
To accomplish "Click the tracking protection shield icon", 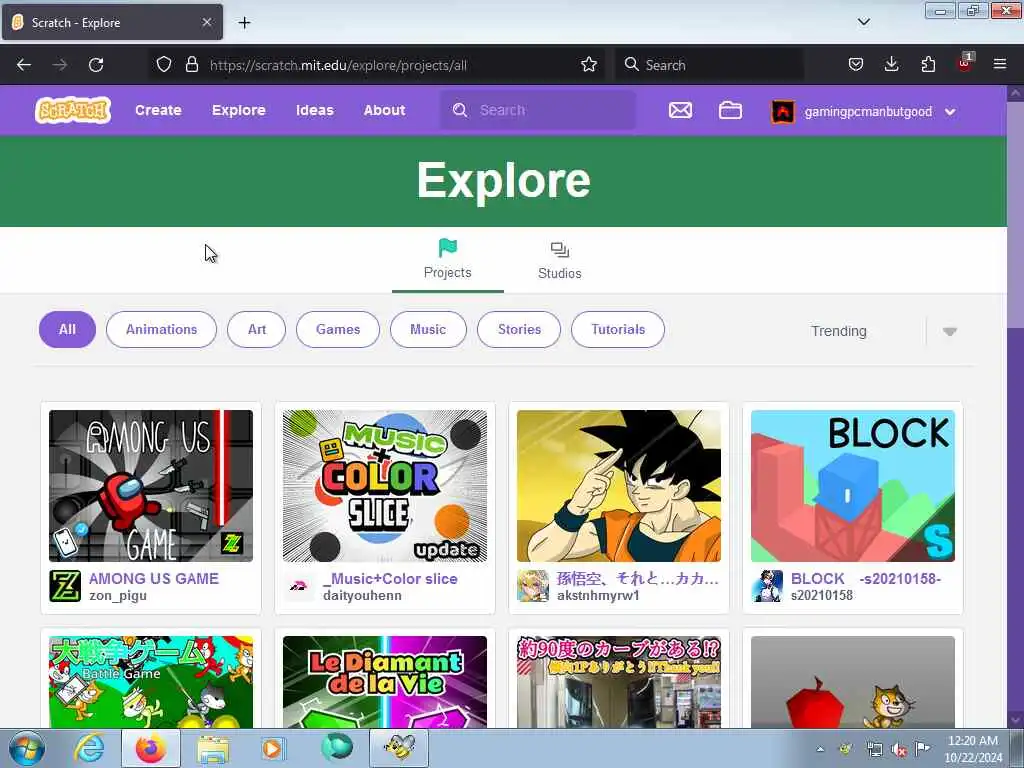I will point(164,65).
